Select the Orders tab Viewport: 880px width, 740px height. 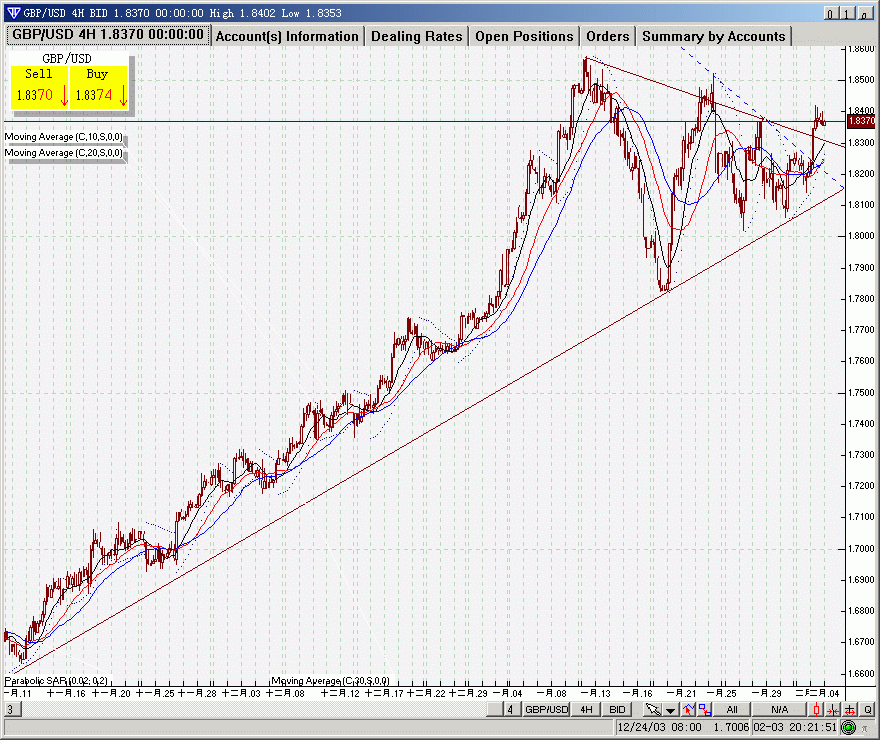[608, 36]
